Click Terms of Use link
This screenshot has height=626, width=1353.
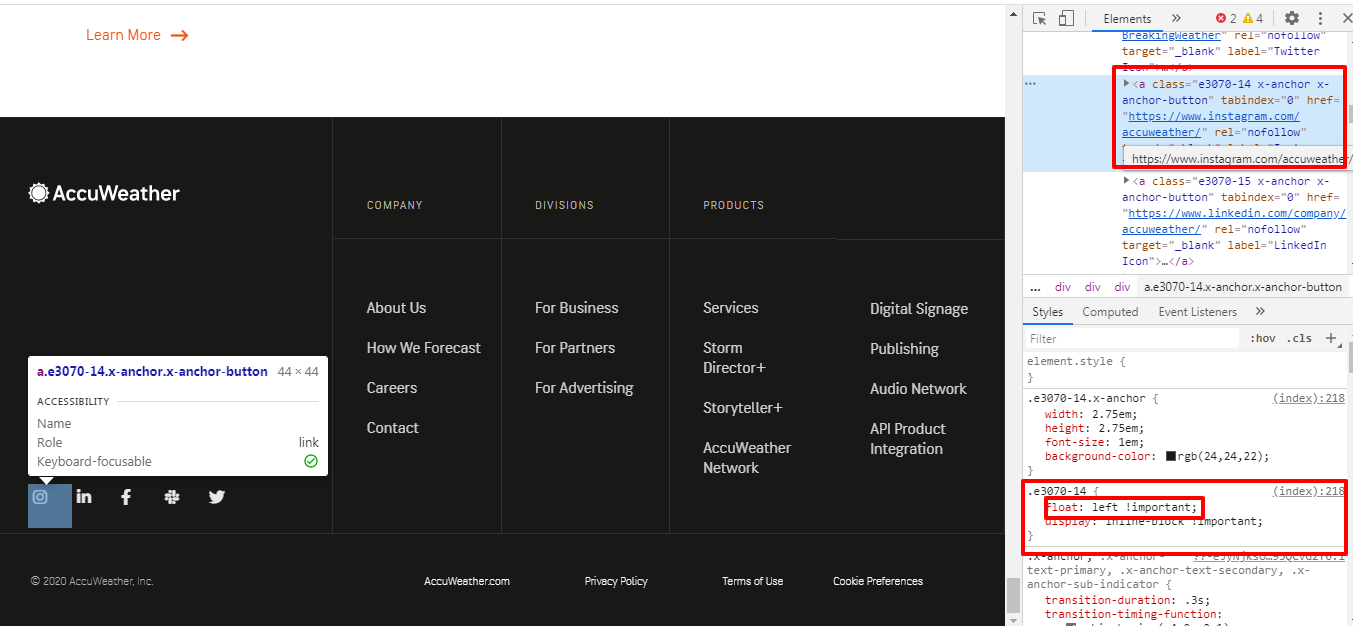pos(753,581)
